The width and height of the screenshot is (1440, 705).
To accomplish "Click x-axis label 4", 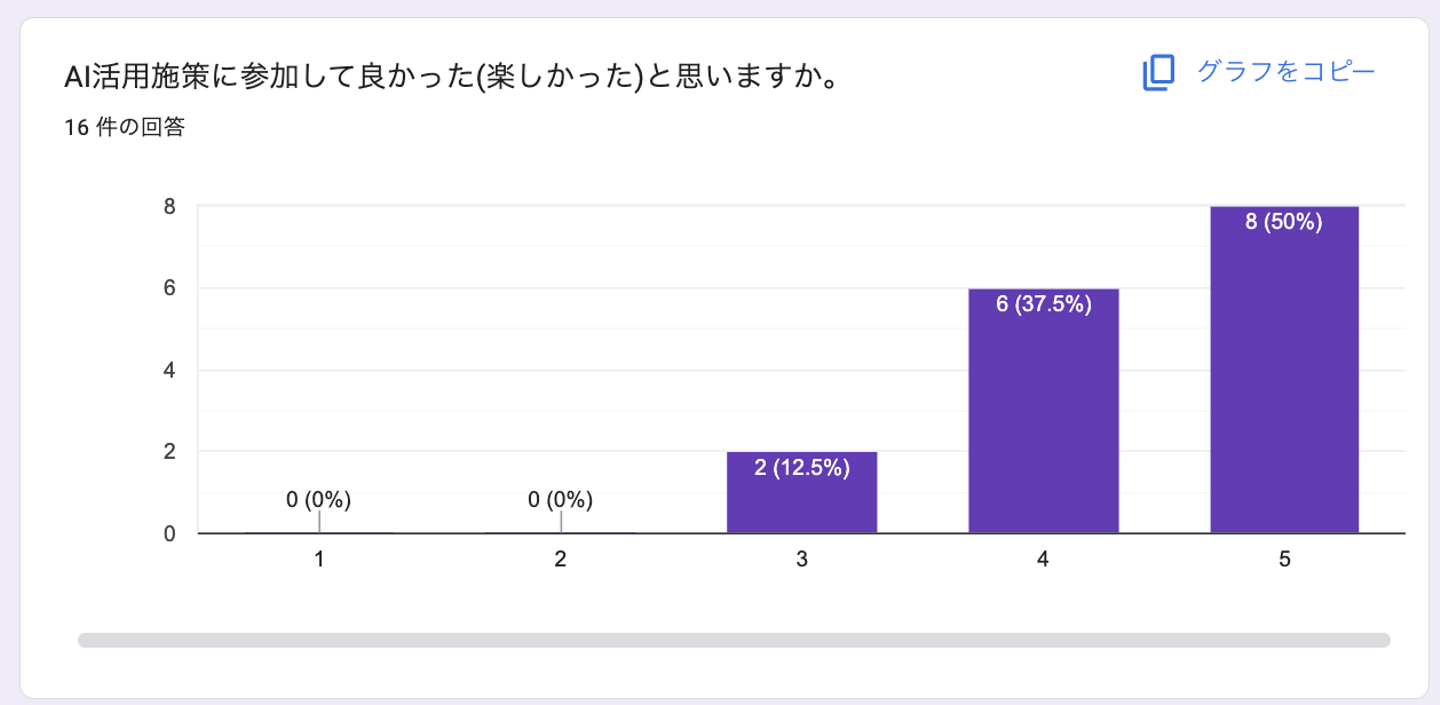I will coord(1043,560).
